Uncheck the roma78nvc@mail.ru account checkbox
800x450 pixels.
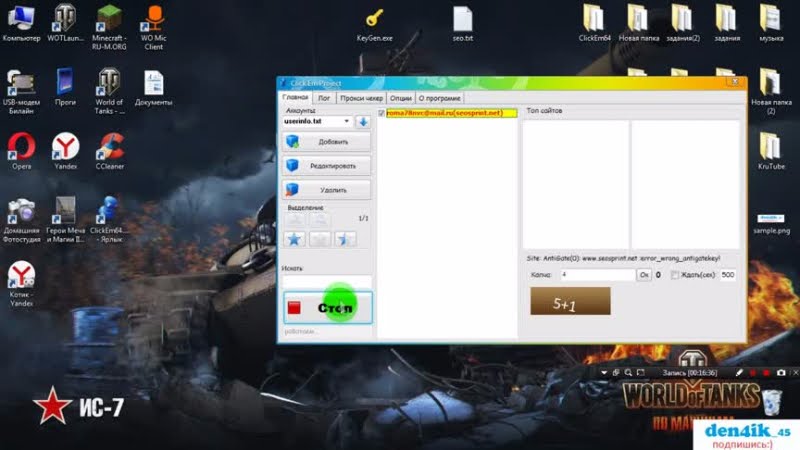click(382, 113)
